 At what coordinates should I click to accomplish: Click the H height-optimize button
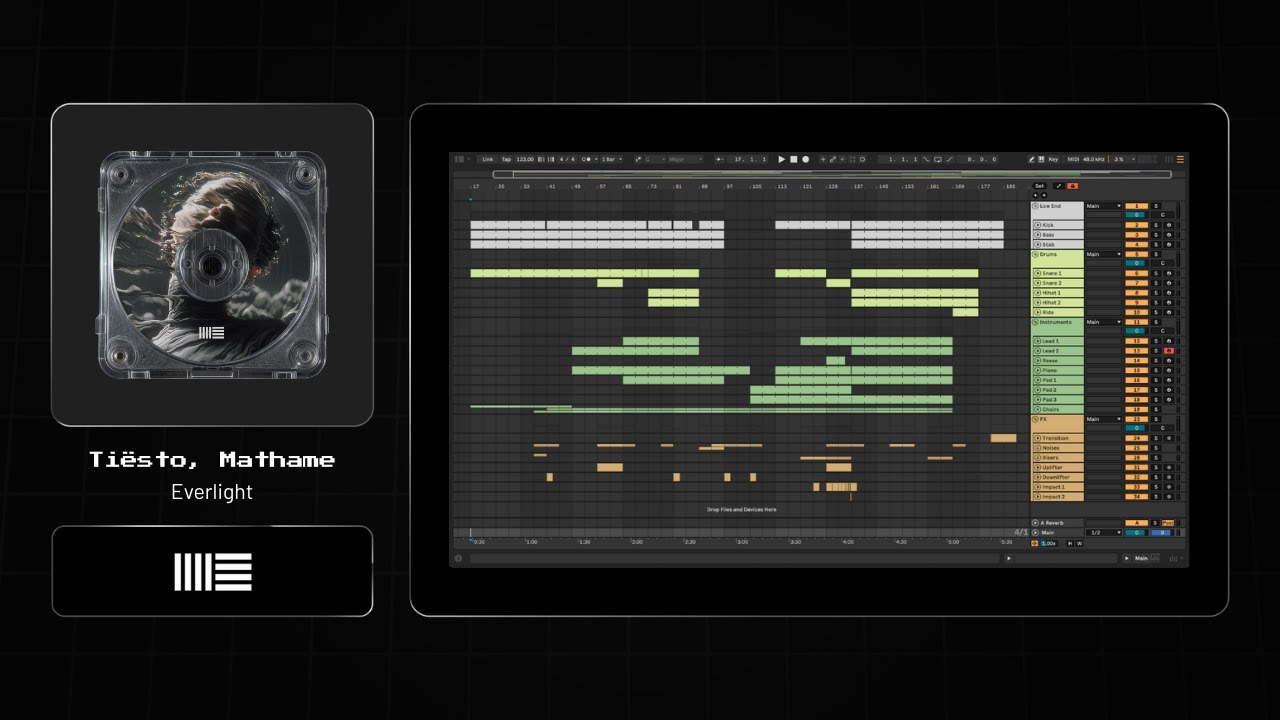(x=1070, y=543)
